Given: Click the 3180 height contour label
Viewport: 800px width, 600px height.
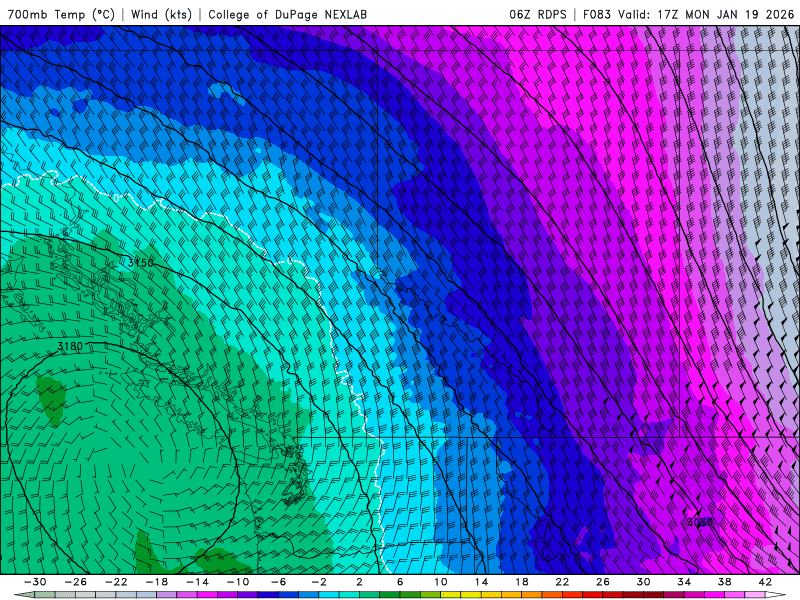Looking at the screenshot, I should (70, 346).
